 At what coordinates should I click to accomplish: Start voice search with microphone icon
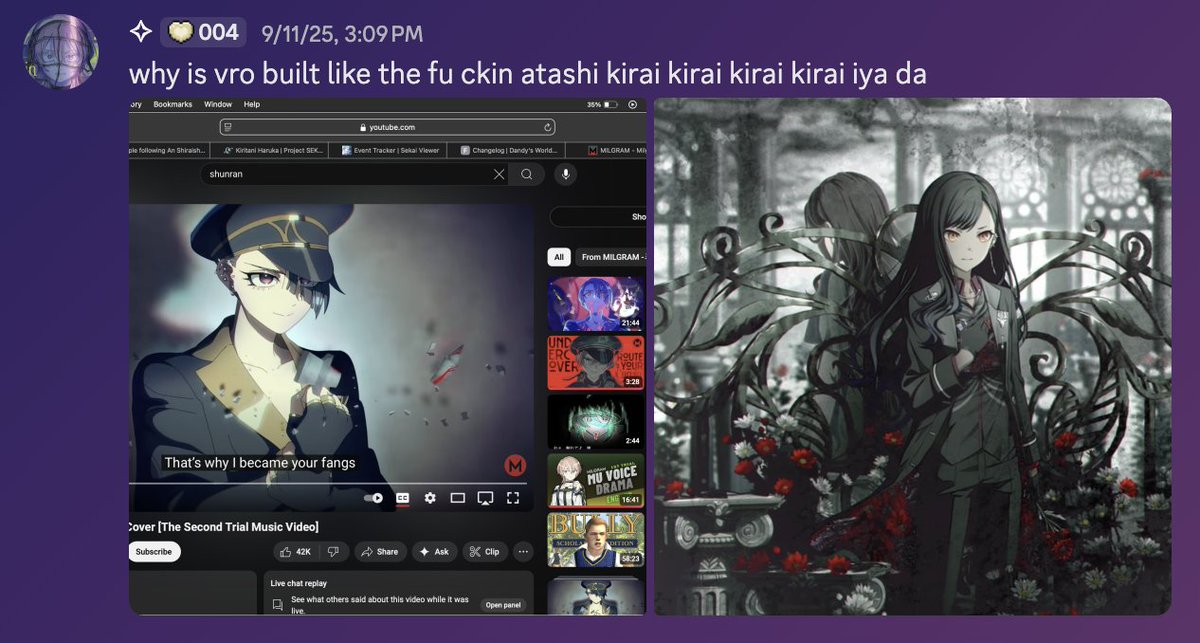[565, 174]
